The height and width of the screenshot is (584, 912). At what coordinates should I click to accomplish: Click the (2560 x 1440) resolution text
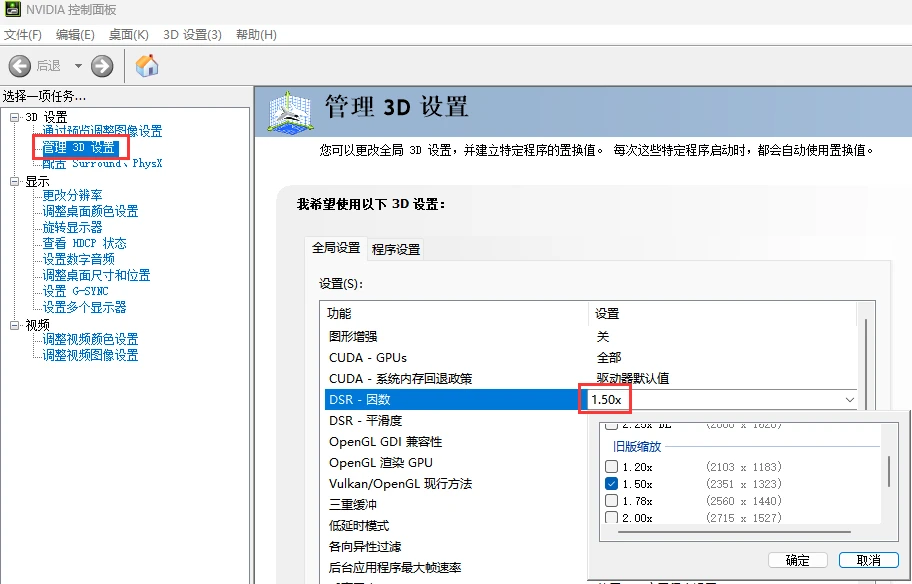click(x=744, y=501)
